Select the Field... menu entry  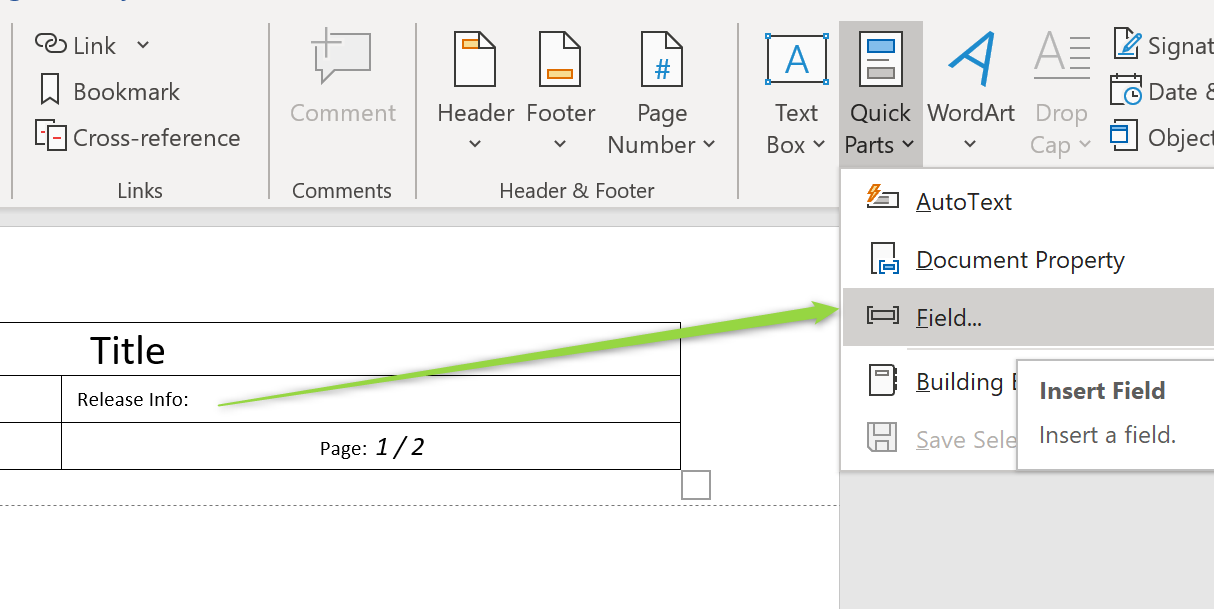tap(948, 318)
